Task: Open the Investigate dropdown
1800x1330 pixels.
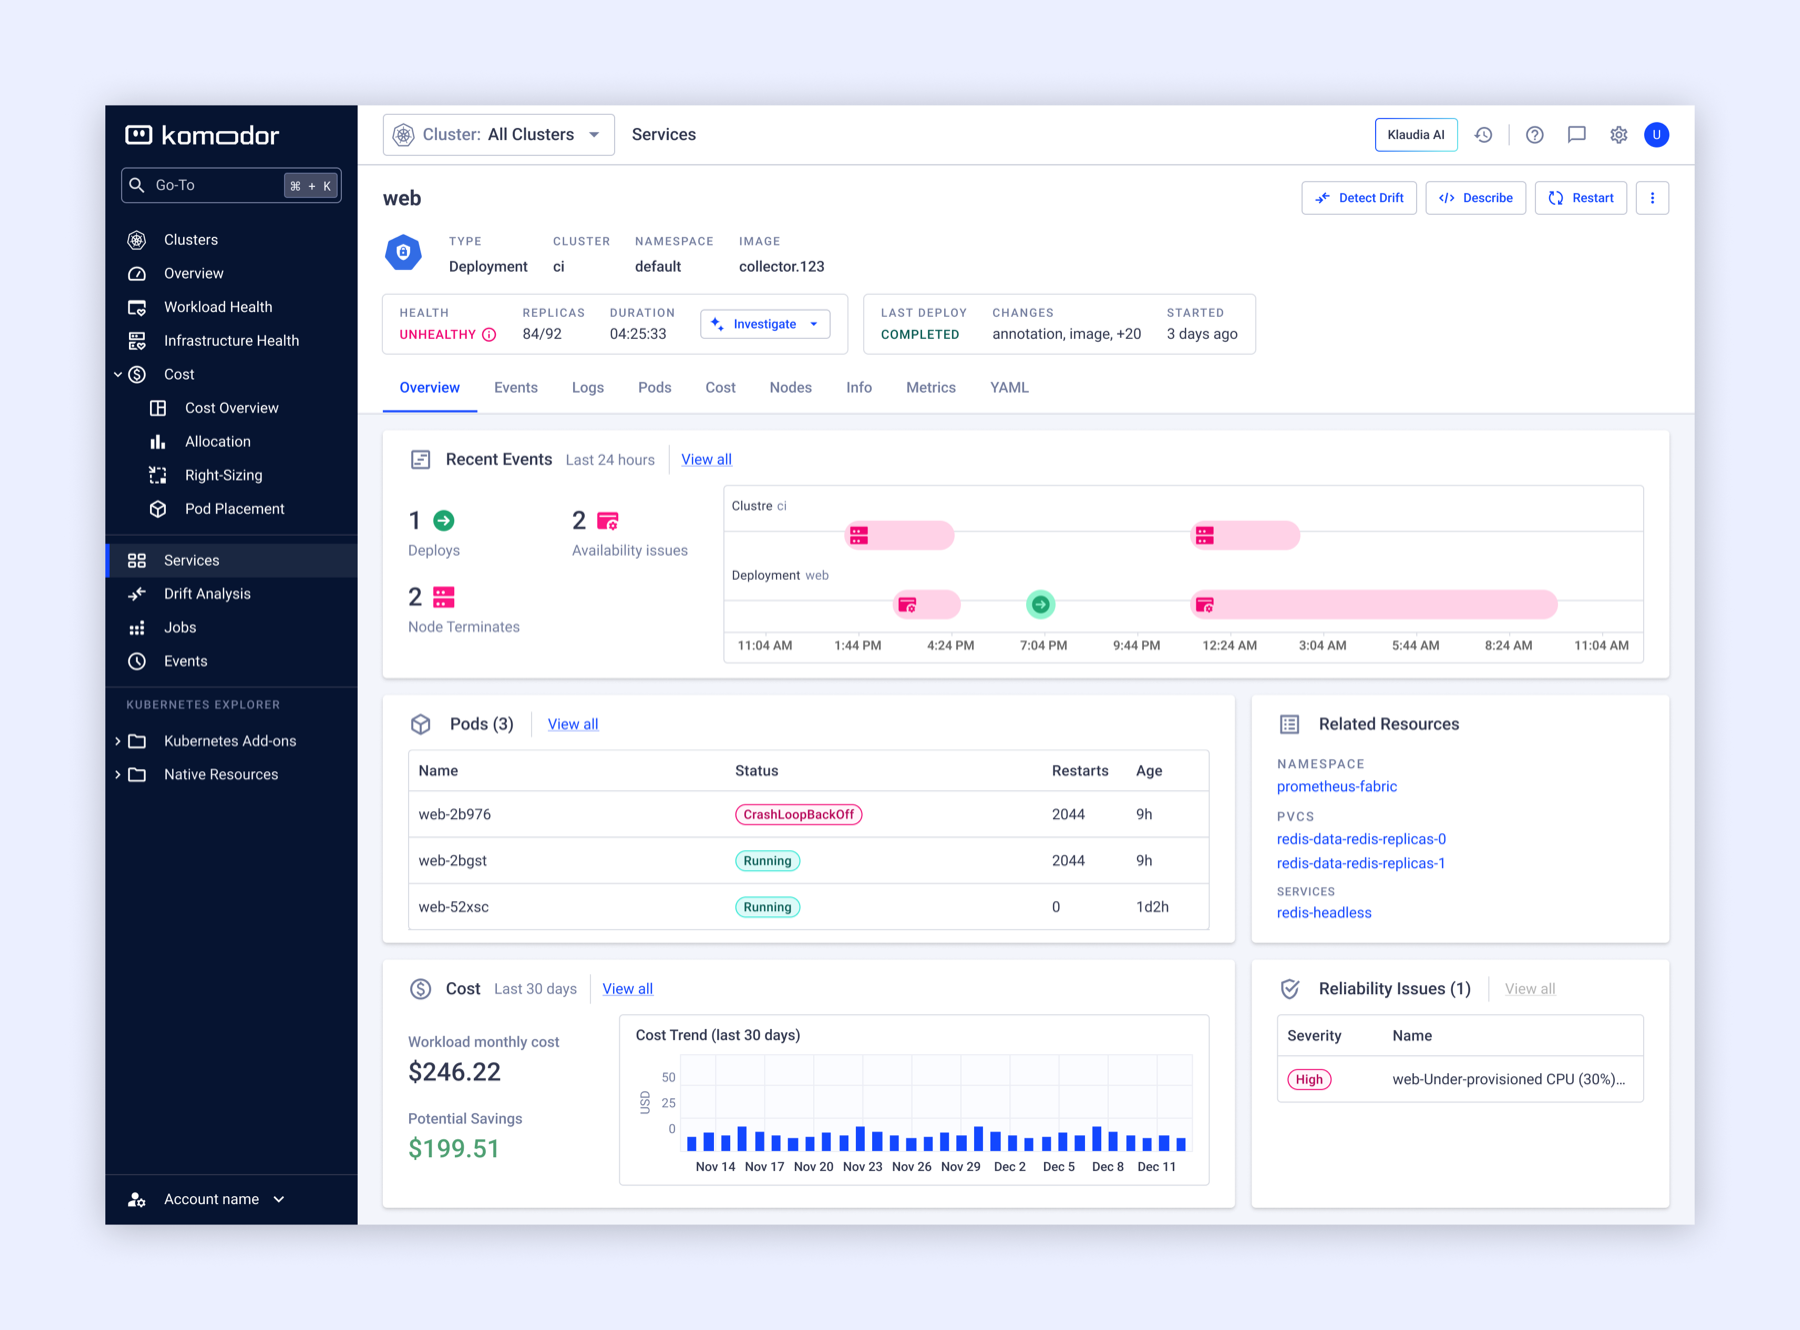Action: point(765,324)
